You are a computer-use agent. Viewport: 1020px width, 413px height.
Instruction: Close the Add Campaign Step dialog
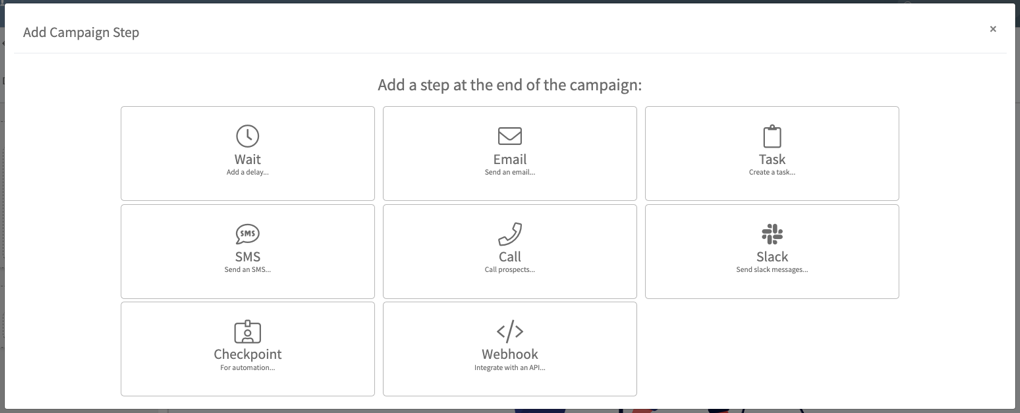pos(993,29)
